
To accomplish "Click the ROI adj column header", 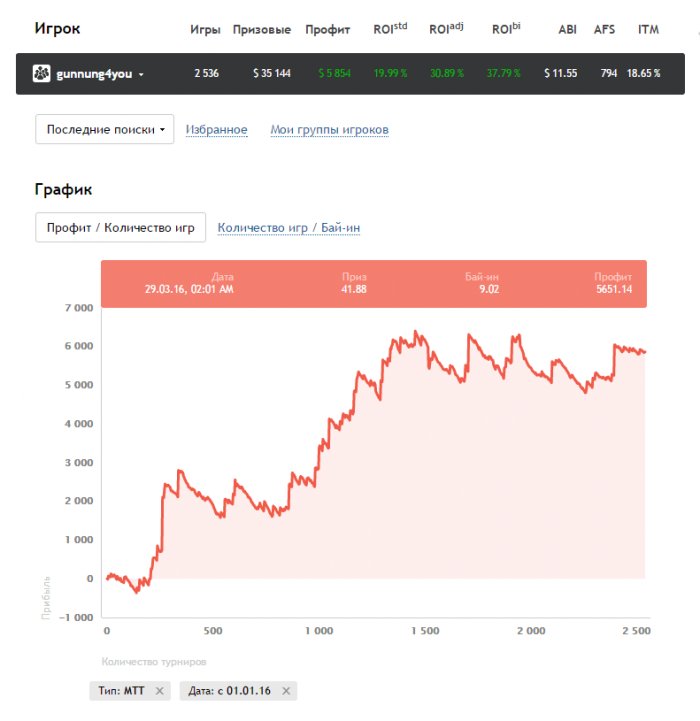I will tap(446, 29).
